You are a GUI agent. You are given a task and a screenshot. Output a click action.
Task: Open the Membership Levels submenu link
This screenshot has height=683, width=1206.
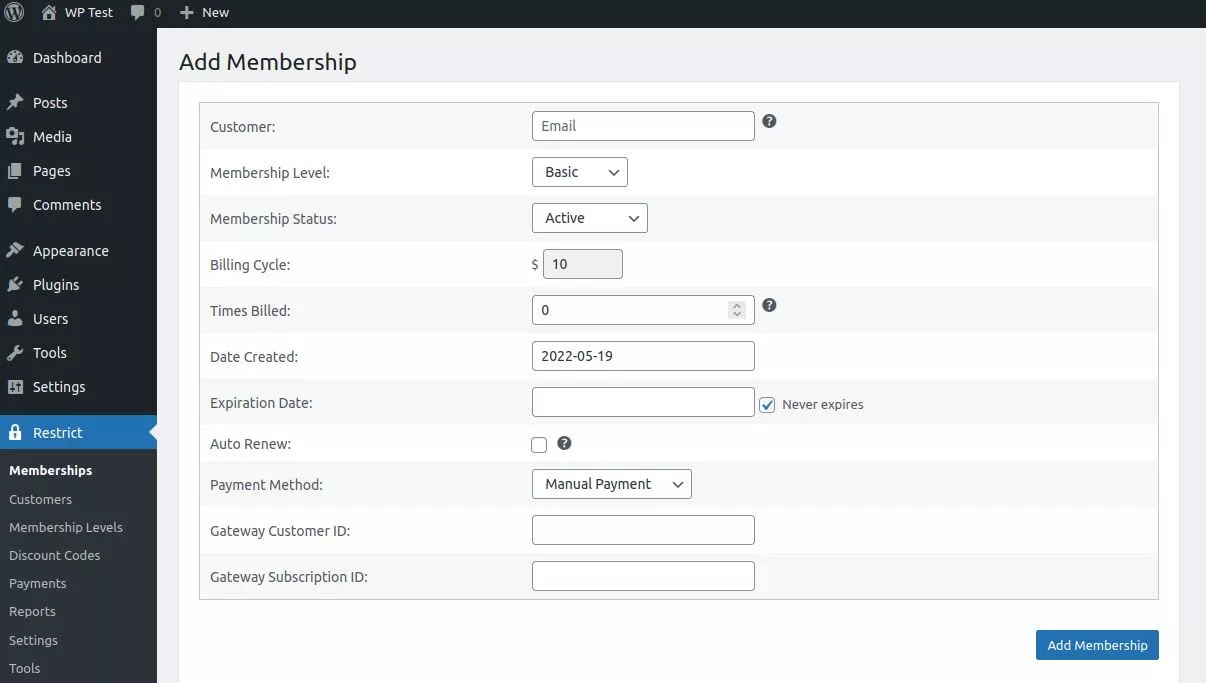click(x=66, y=527)
